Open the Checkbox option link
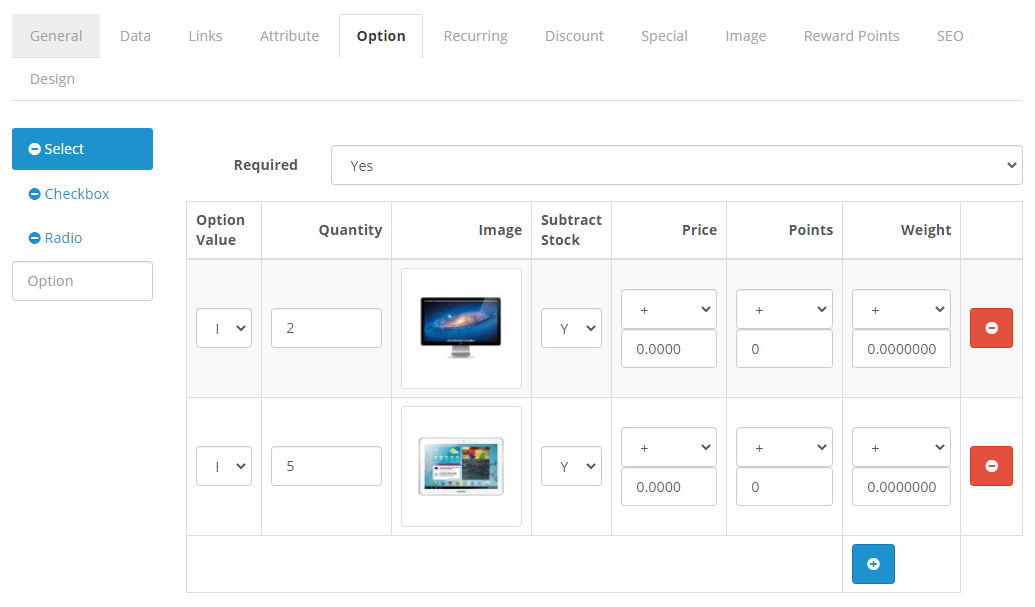The image size is (1035, 607). [x=77, y=194]
